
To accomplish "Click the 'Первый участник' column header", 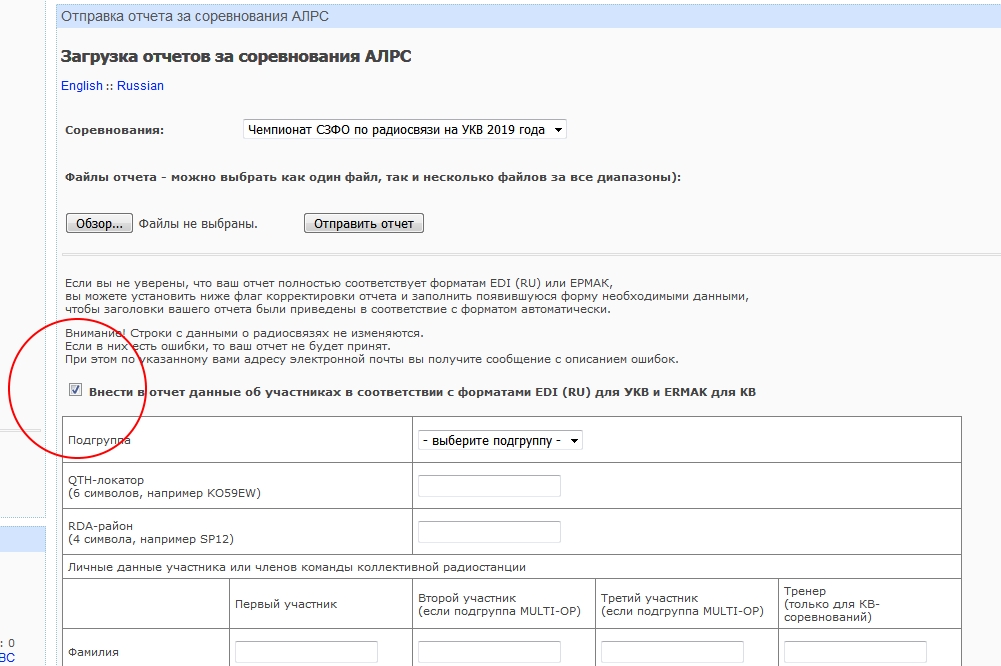I will pyautogui.click(x=286, y=604).
